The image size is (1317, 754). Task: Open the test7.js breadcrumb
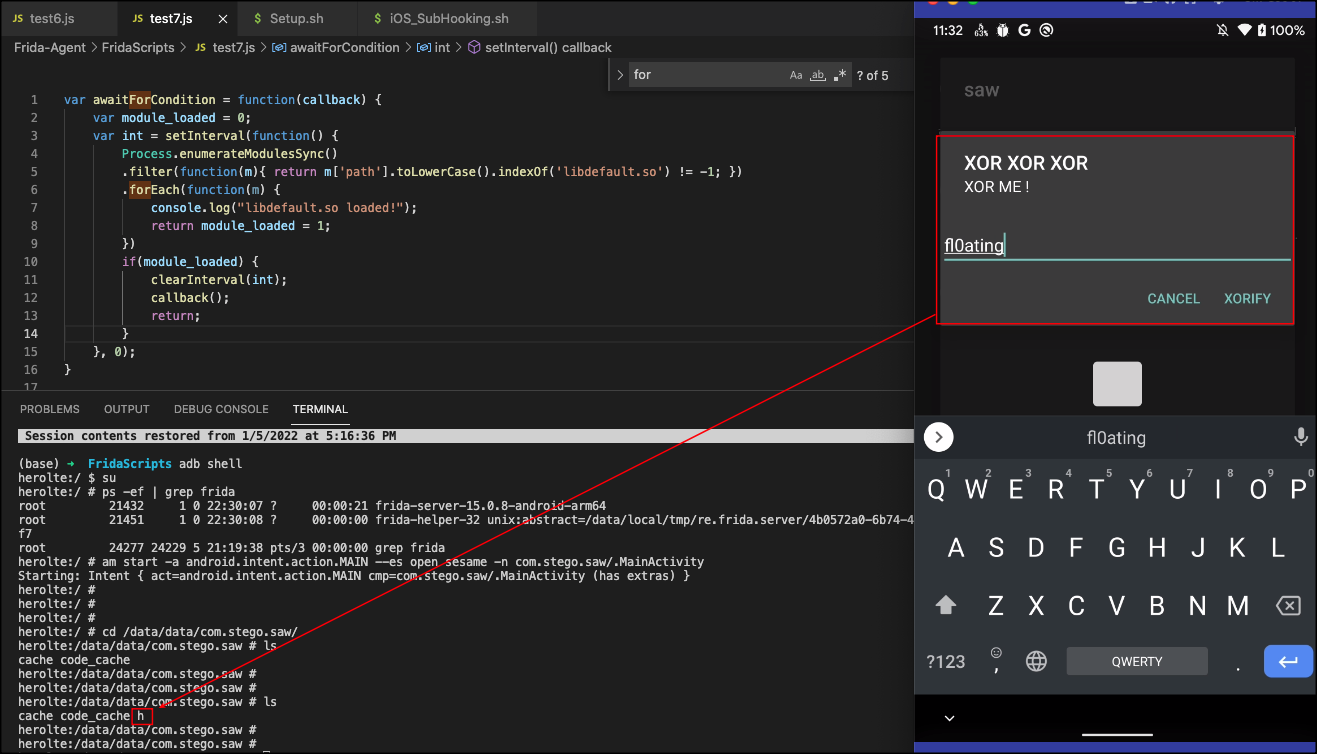coord(226,47)
